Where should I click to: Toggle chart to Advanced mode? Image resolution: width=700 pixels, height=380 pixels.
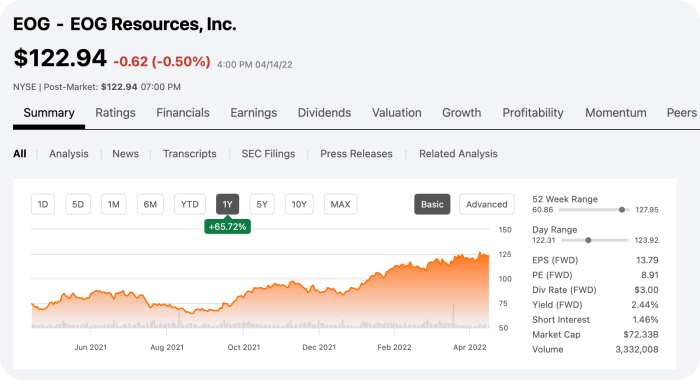(487, 205)
